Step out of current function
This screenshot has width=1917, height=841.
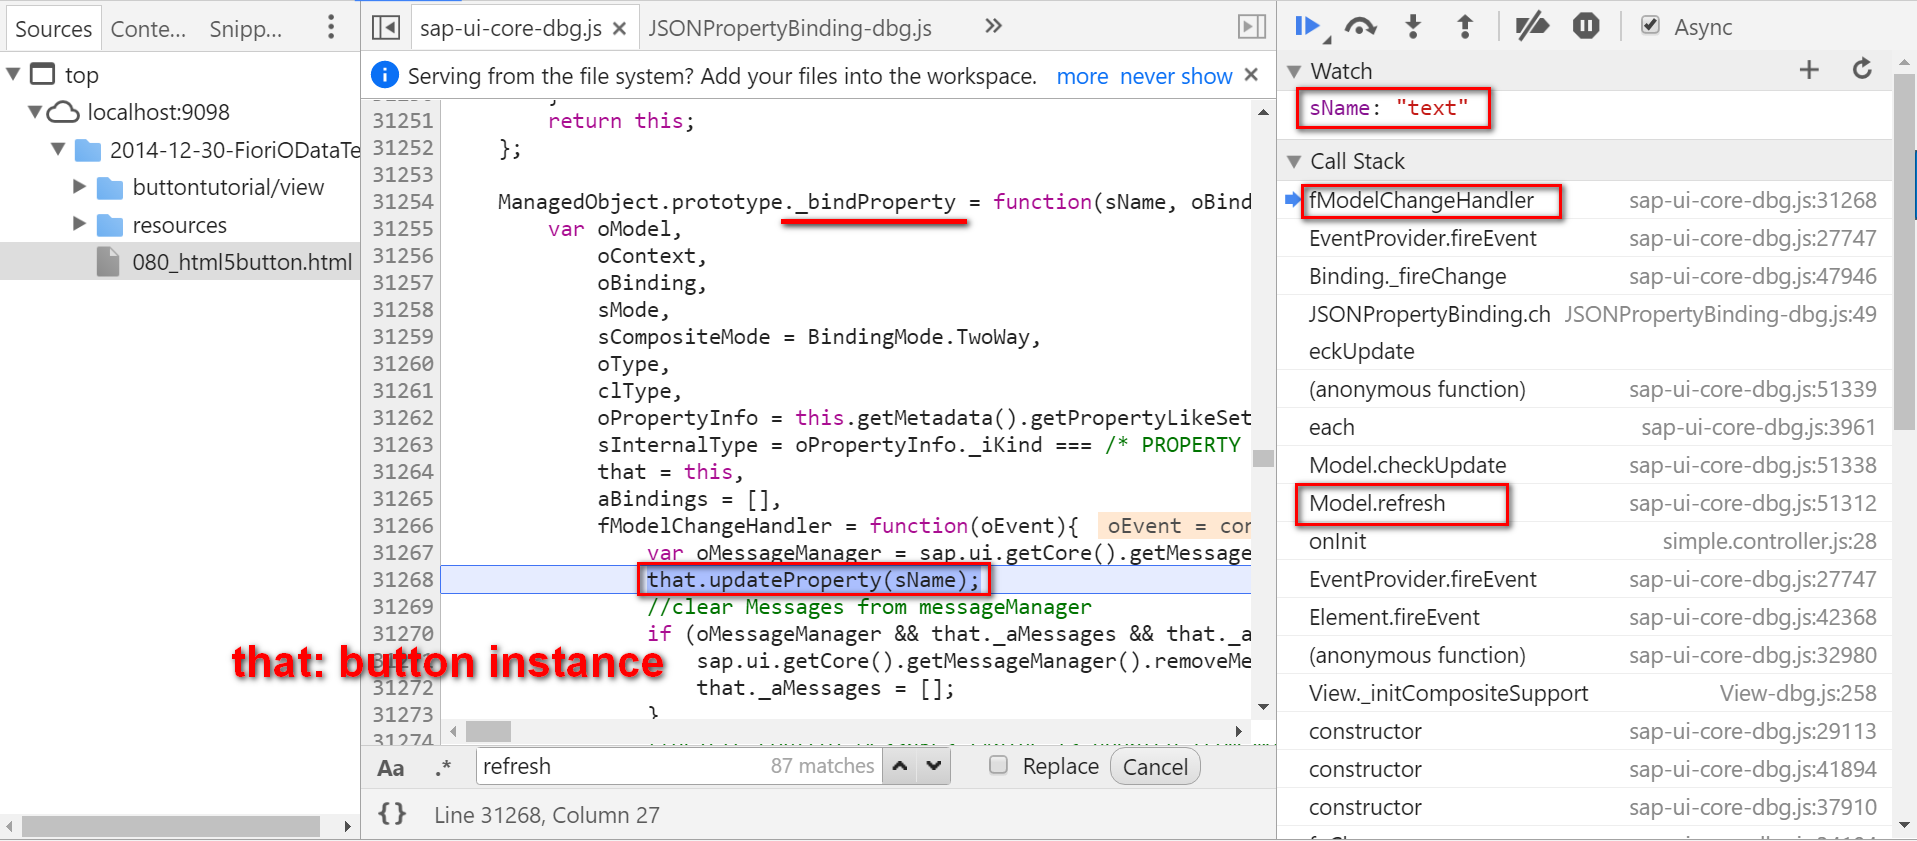1465,27
